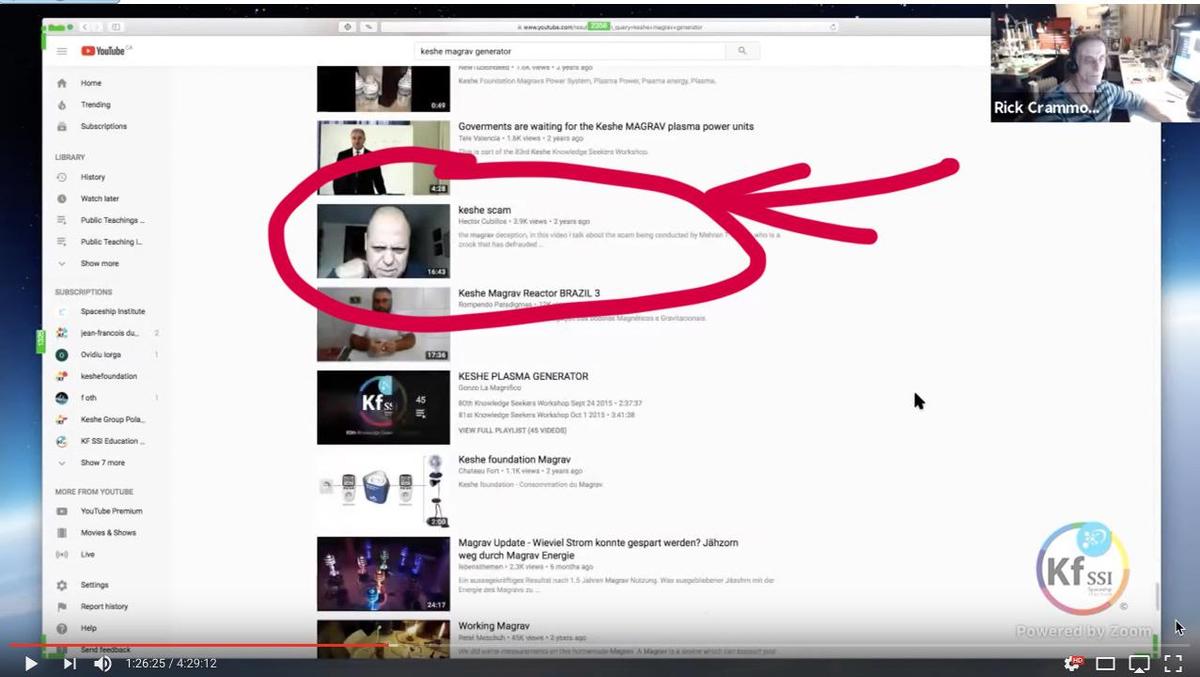This screenshot has height=677, width=1200.
Task: Open Movies & Shows in the sidebar
Action: (108, 533)
